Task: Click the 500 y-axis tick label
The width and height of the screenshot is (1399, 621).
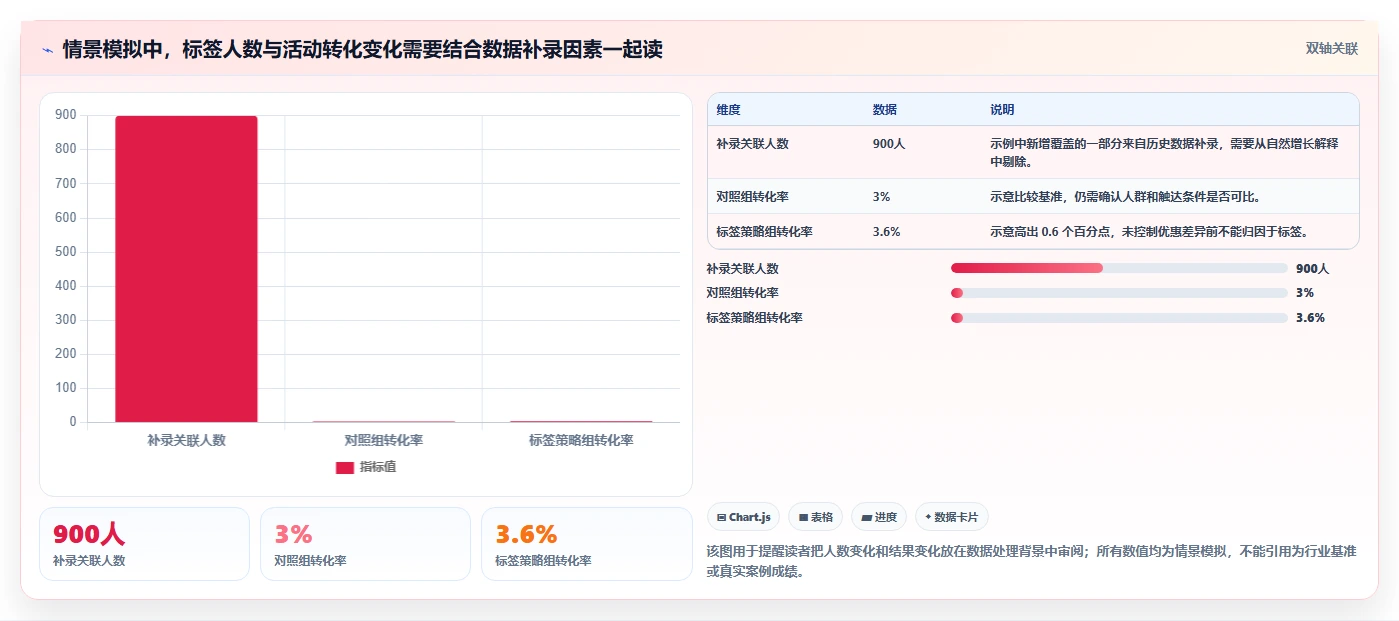Action: pyautogui.click(x=66, y=251)
